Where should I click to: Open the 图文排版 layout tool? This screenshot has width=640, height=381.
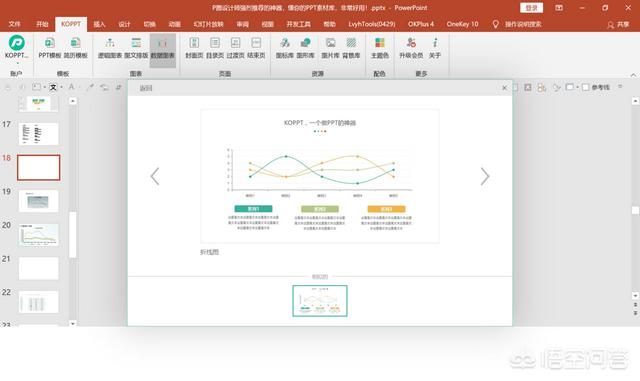coord(136,48)
